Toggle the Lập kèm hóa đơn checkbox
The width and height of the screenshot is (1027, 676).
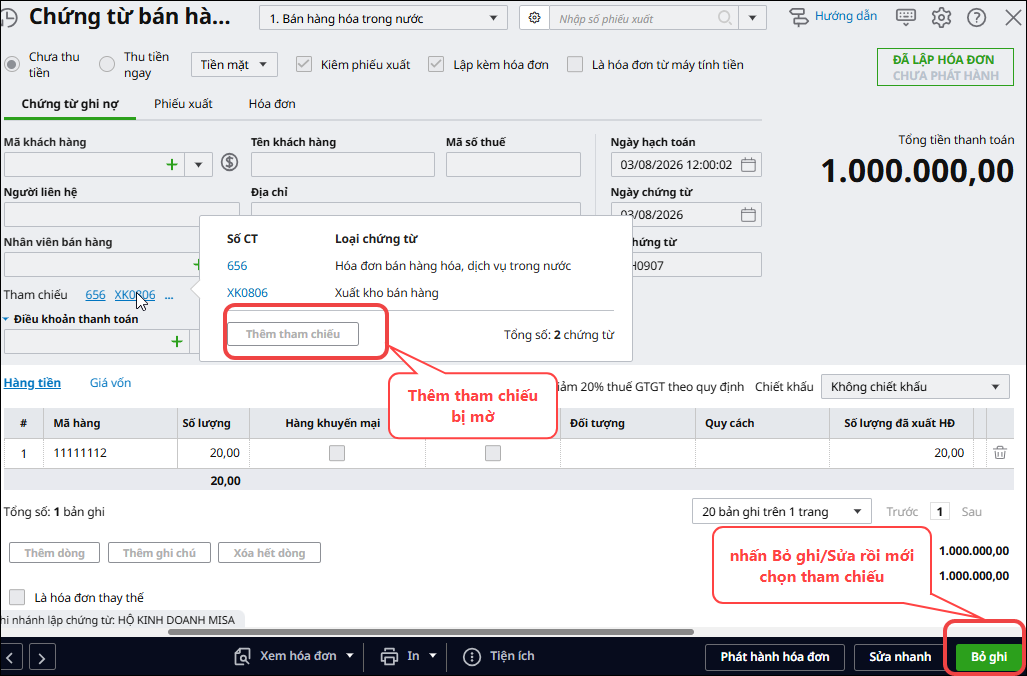coord(436,64)
